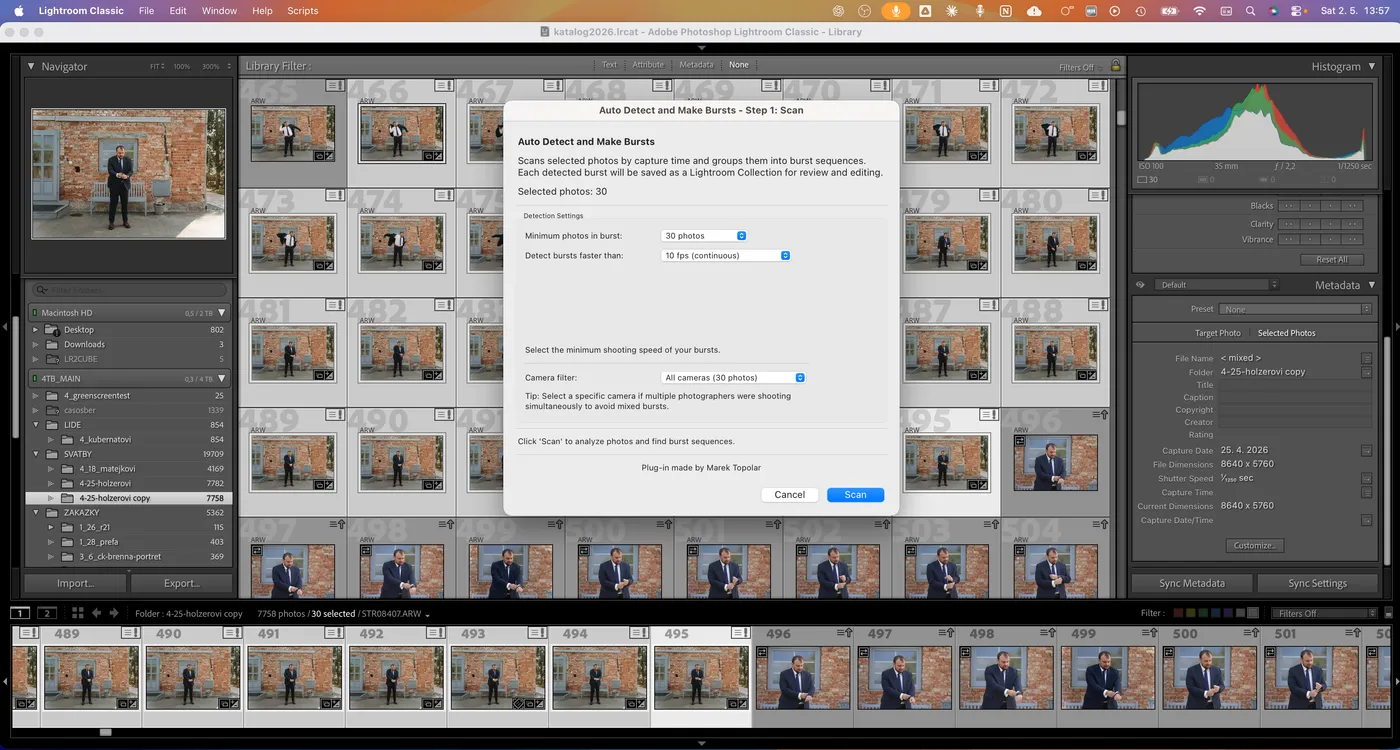The height and width of the screenshot is (750, 1400).
Task: Open the Lightroom Classic app menu
Action: click(81, 11)
